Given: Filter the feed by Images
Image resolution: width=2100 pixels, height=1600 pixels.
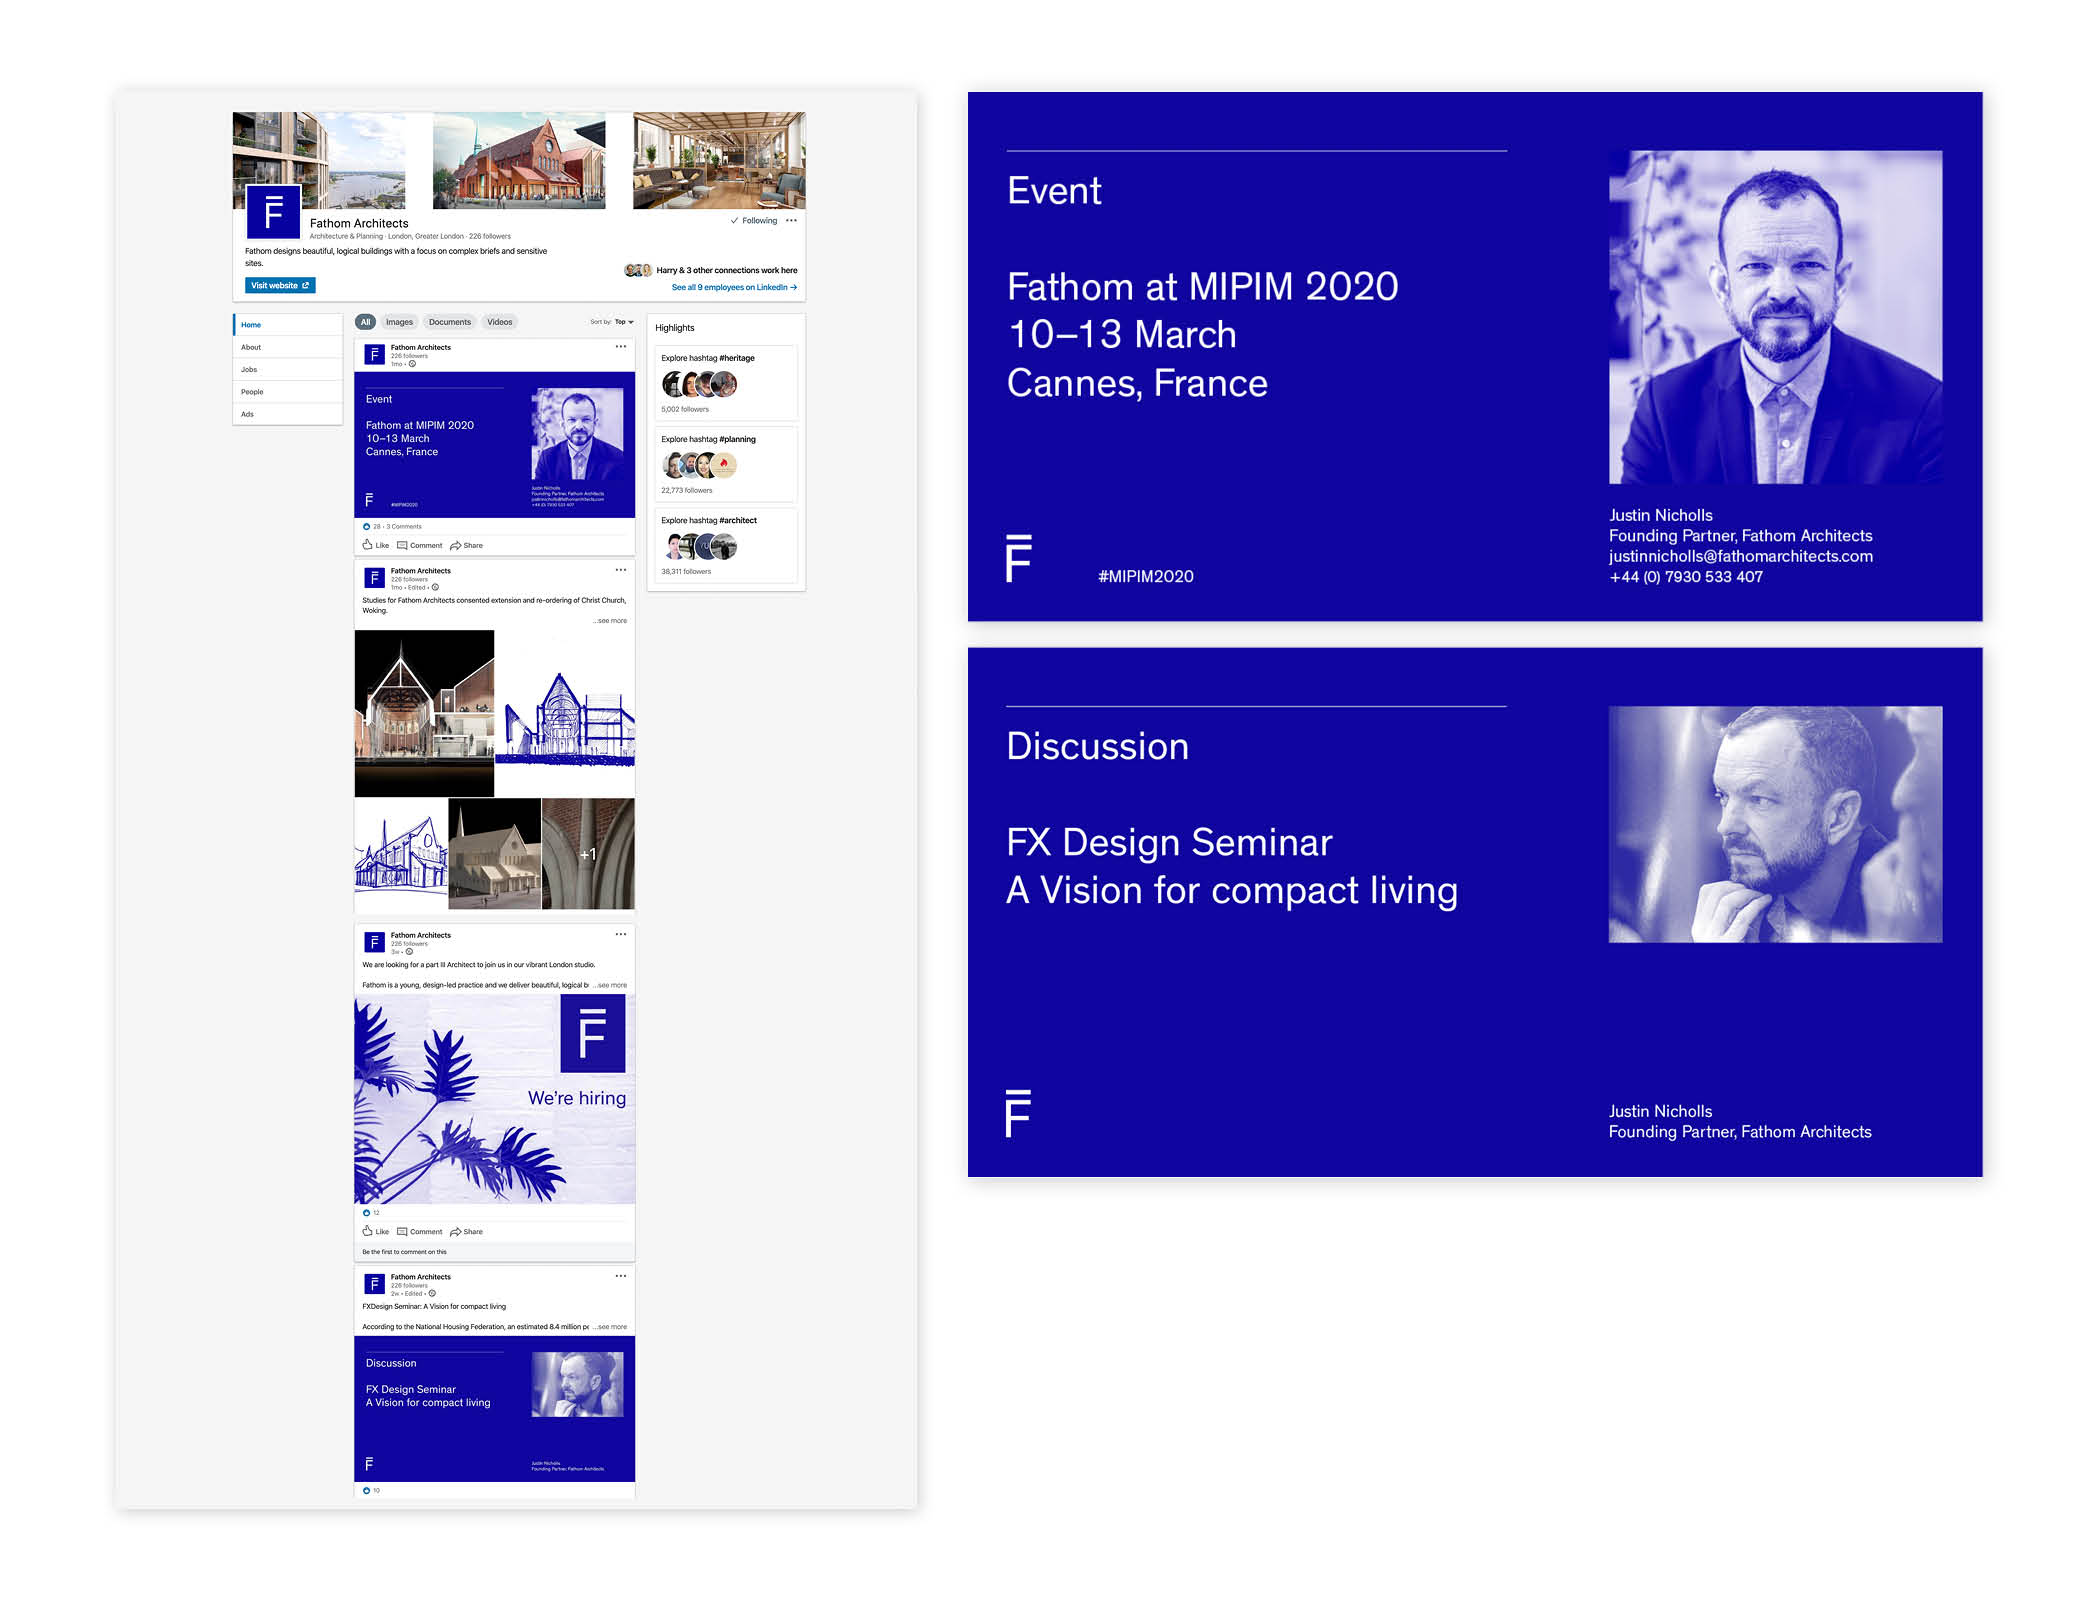Looking at the screenshot, I should pyautogui.click(x=399, y=322).
